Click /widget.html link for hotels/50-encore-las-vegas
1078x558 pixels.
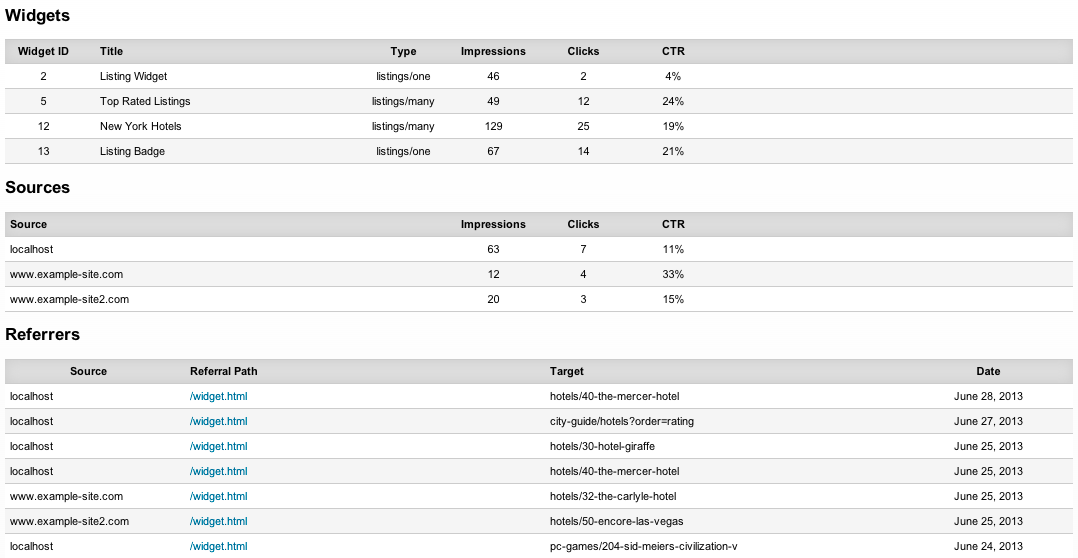(218, 521)
